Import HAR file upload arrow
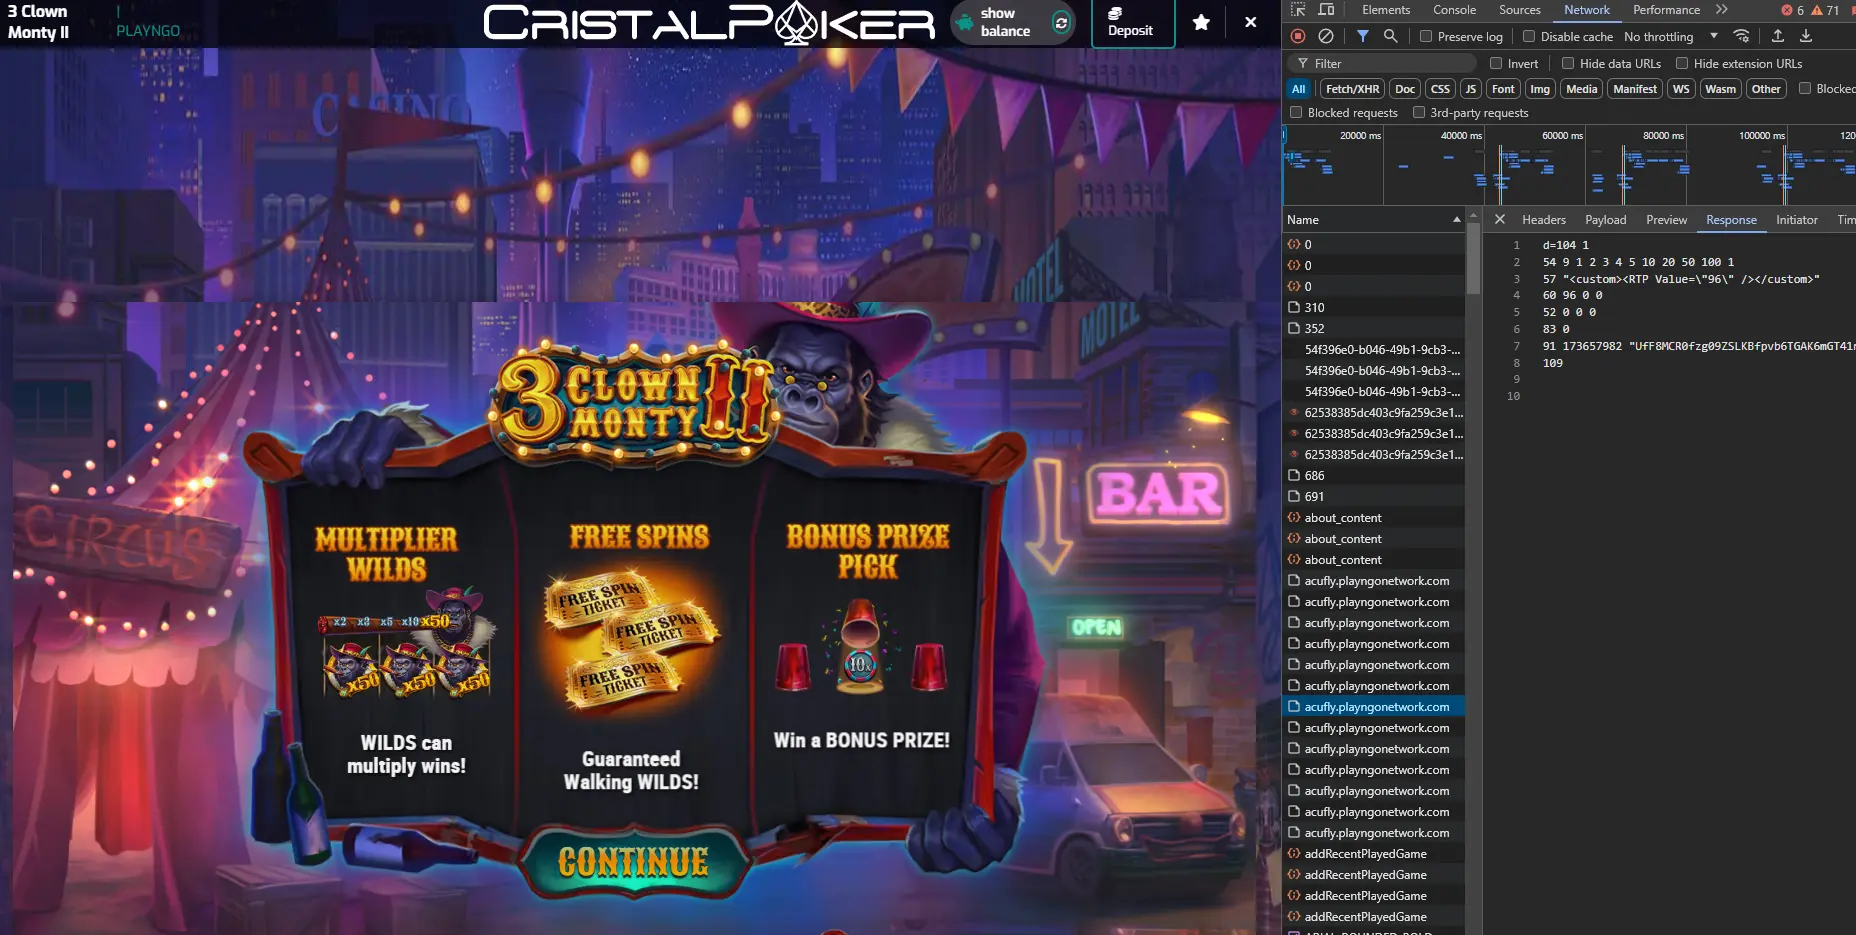1856x935 pixels. [1778, 36]
